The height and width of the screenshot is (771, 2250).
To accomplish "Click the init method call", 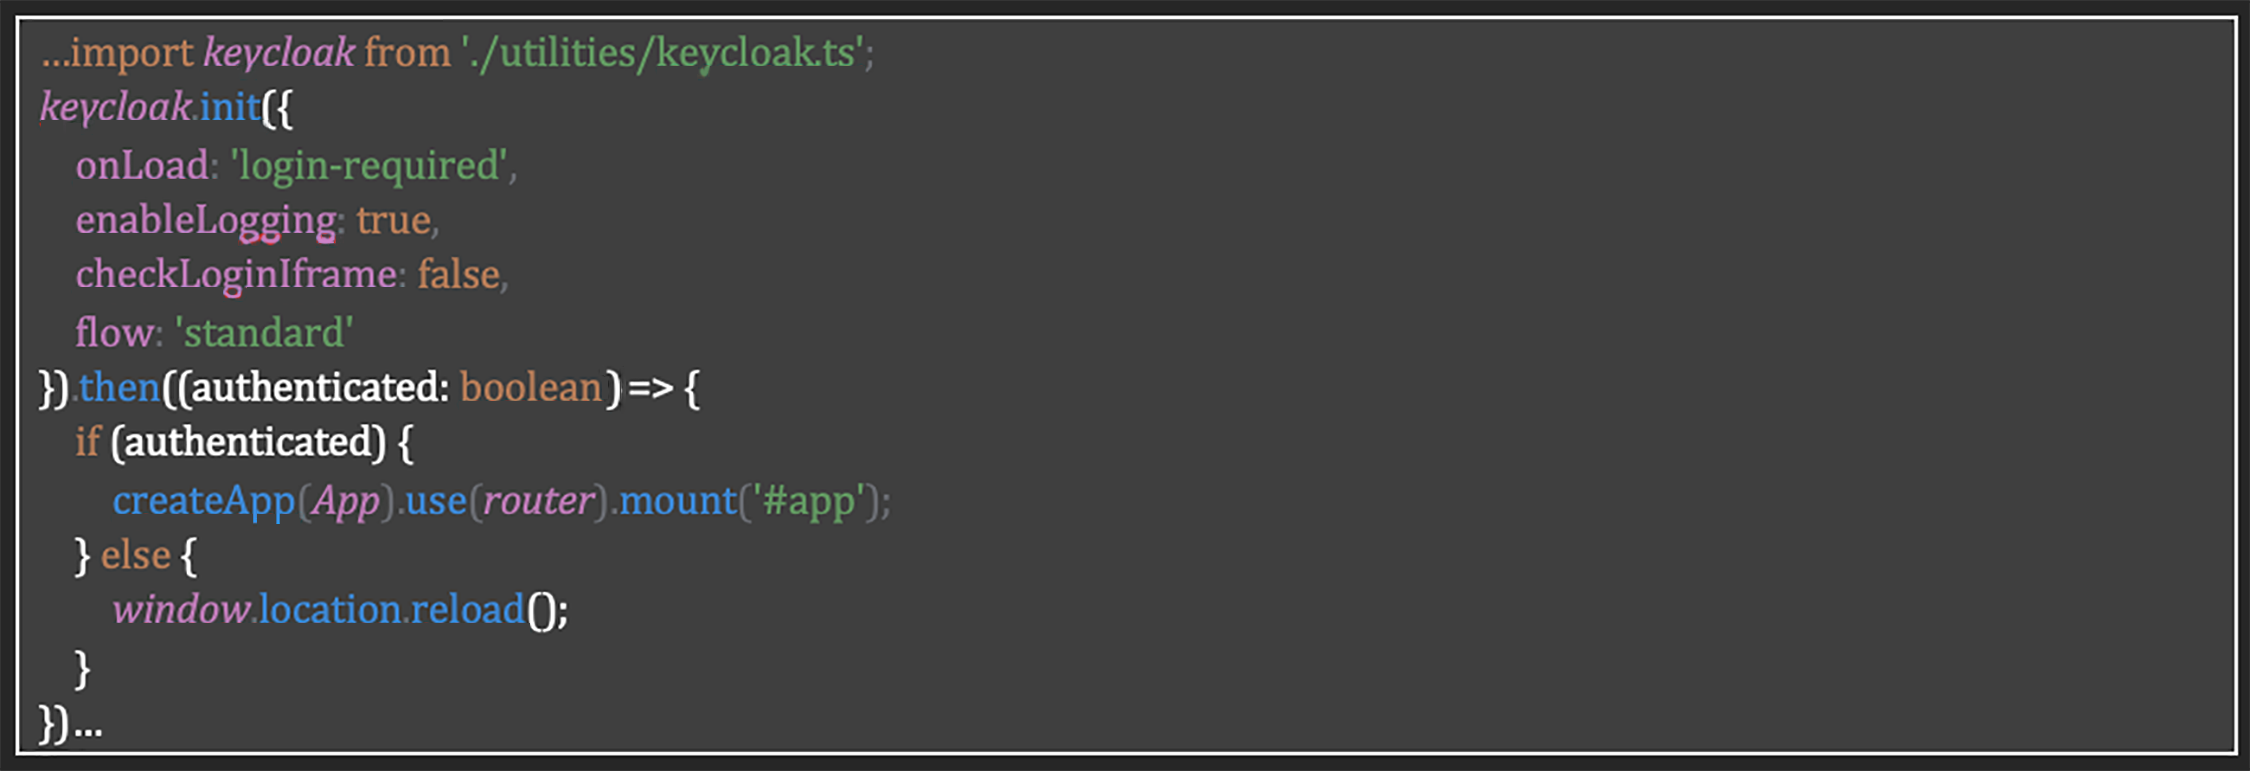I will pyautogui.click(x=230, y=107).
